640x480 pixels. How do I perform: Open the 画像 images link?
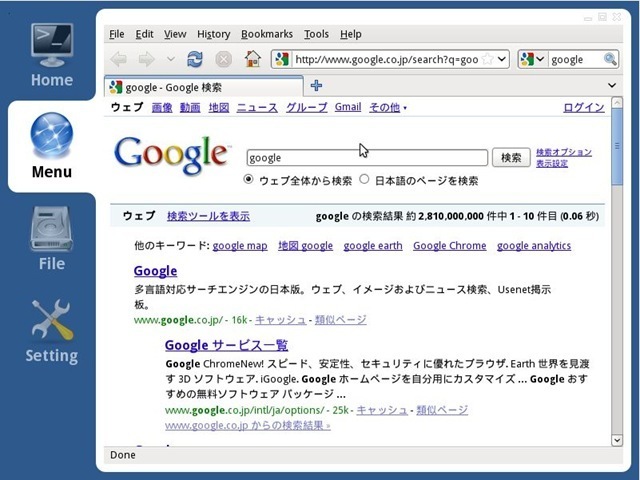coord(162,108)
